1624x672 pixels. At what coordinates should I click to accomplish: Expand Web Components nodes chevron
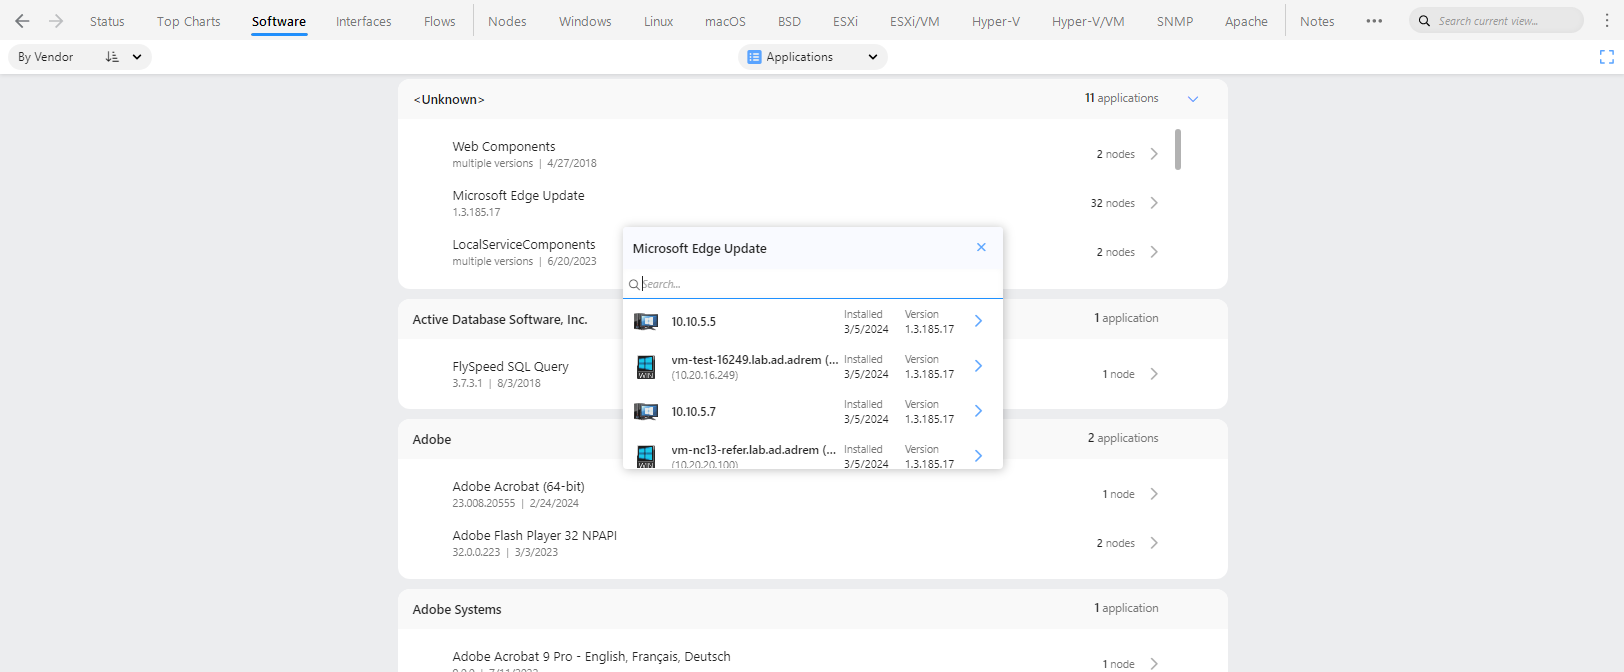pos(1154,154)
